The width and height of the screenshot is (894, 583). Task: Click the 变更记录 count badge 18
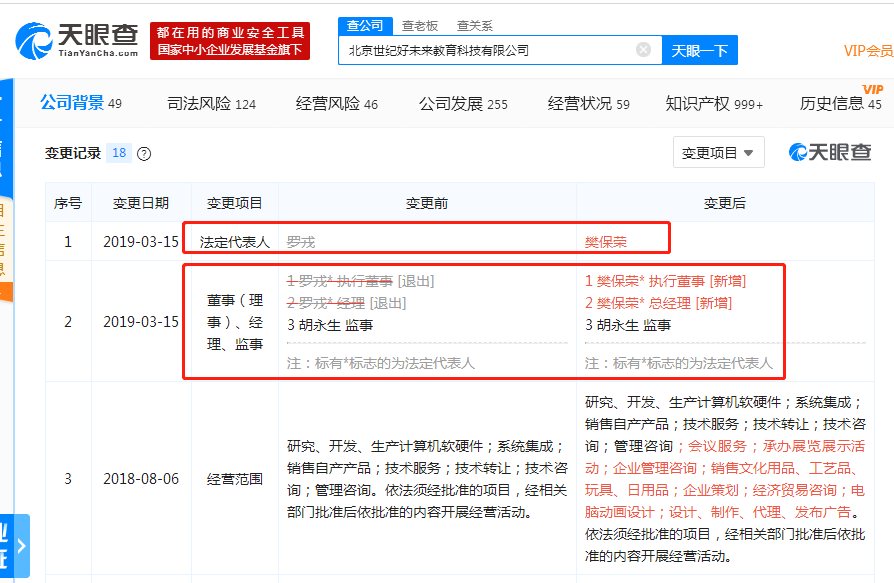[x=119, y=153]
